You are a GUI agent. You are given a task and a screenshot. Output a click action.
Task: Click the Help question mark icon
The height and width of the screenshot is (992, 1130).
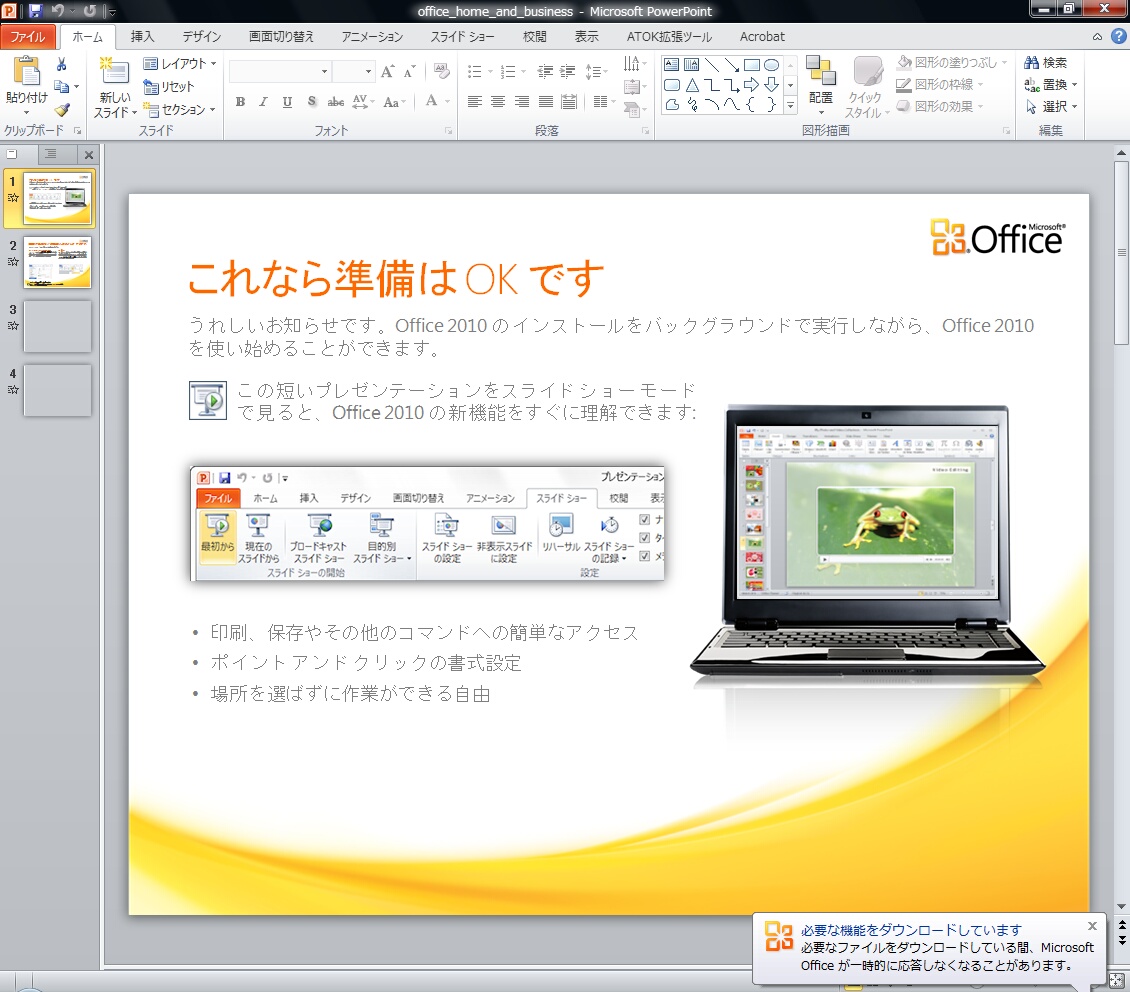(1118, 36)
